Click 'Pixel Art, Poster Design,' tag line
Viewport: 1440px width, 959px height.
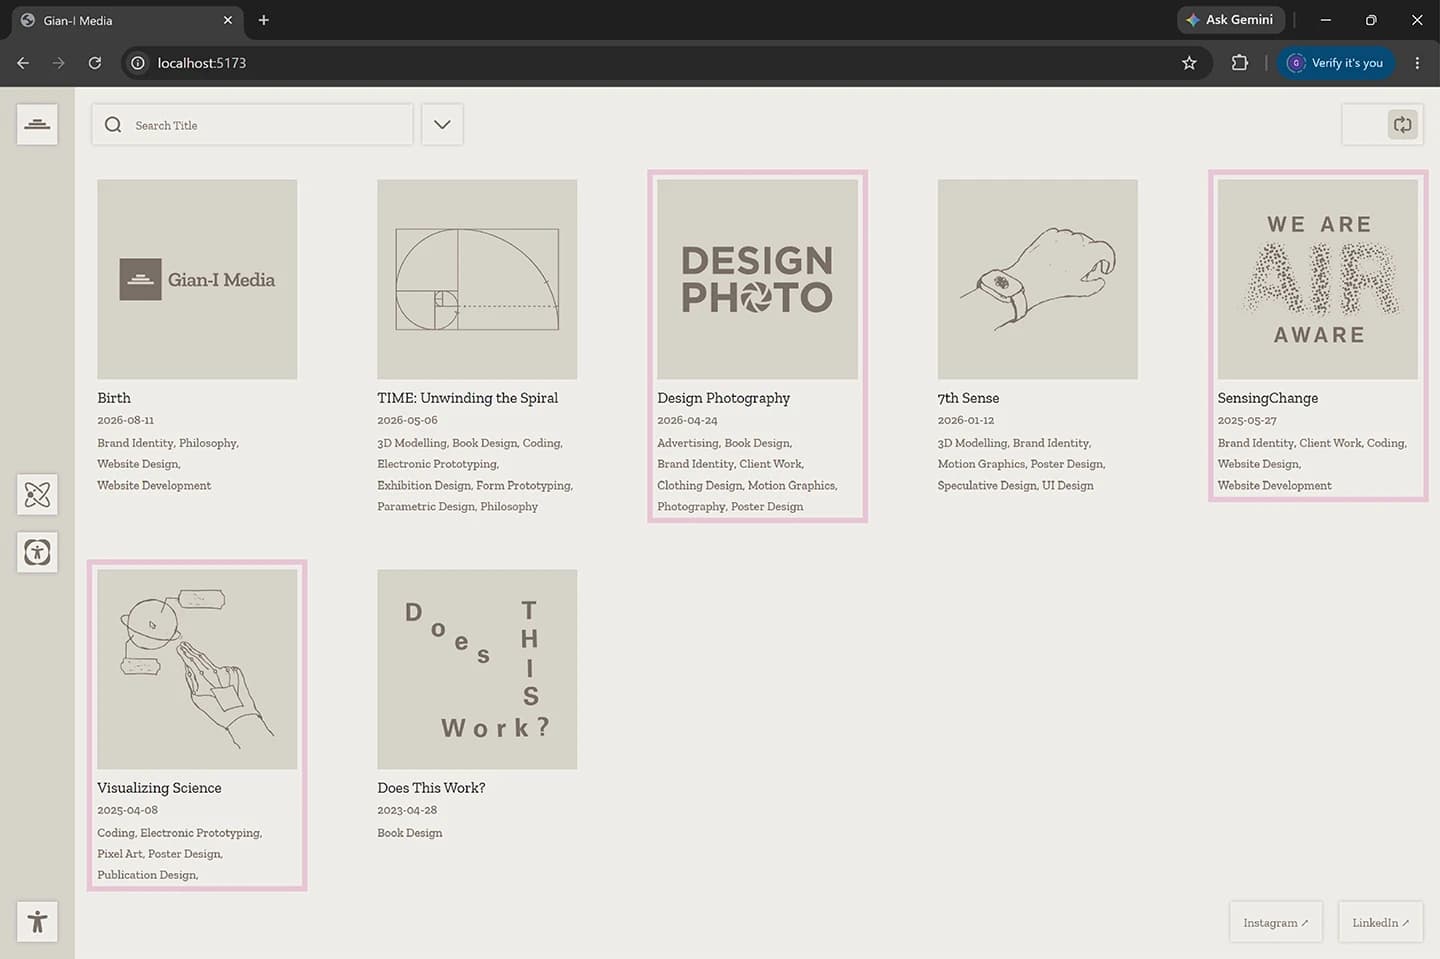(x=160, y=853)
